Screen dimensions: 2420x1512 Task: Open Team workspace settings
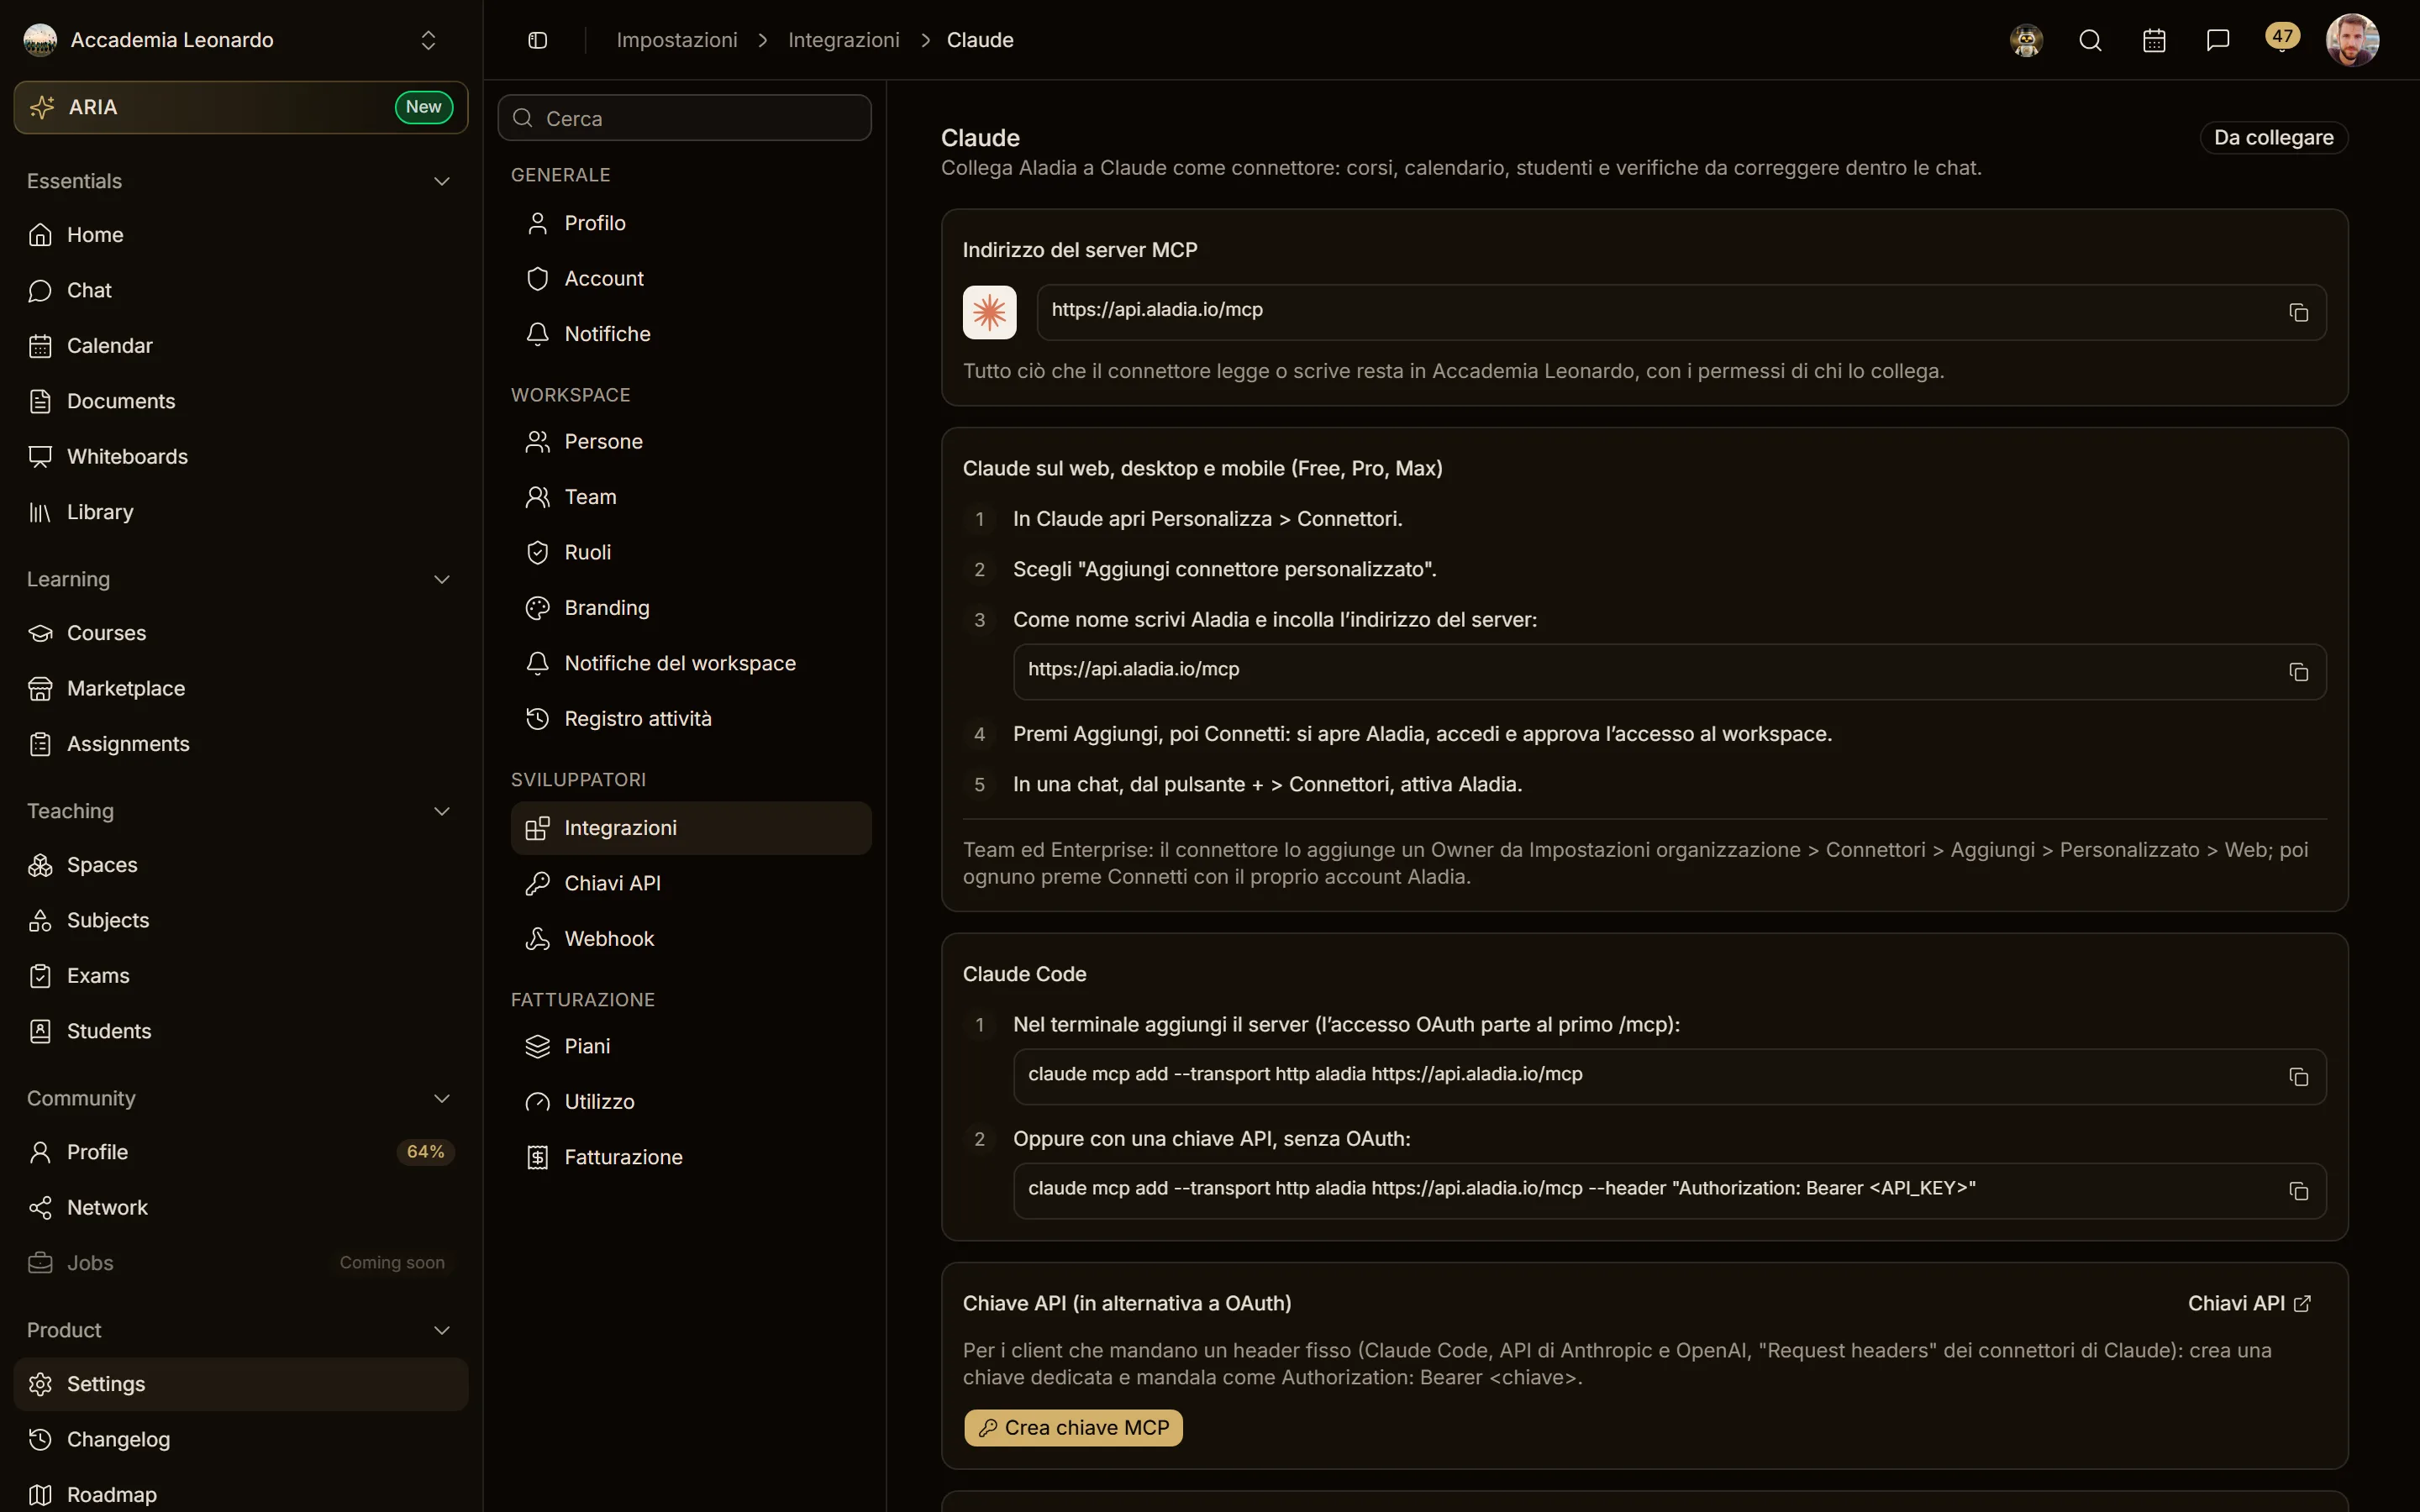click(x=691, y=497)
